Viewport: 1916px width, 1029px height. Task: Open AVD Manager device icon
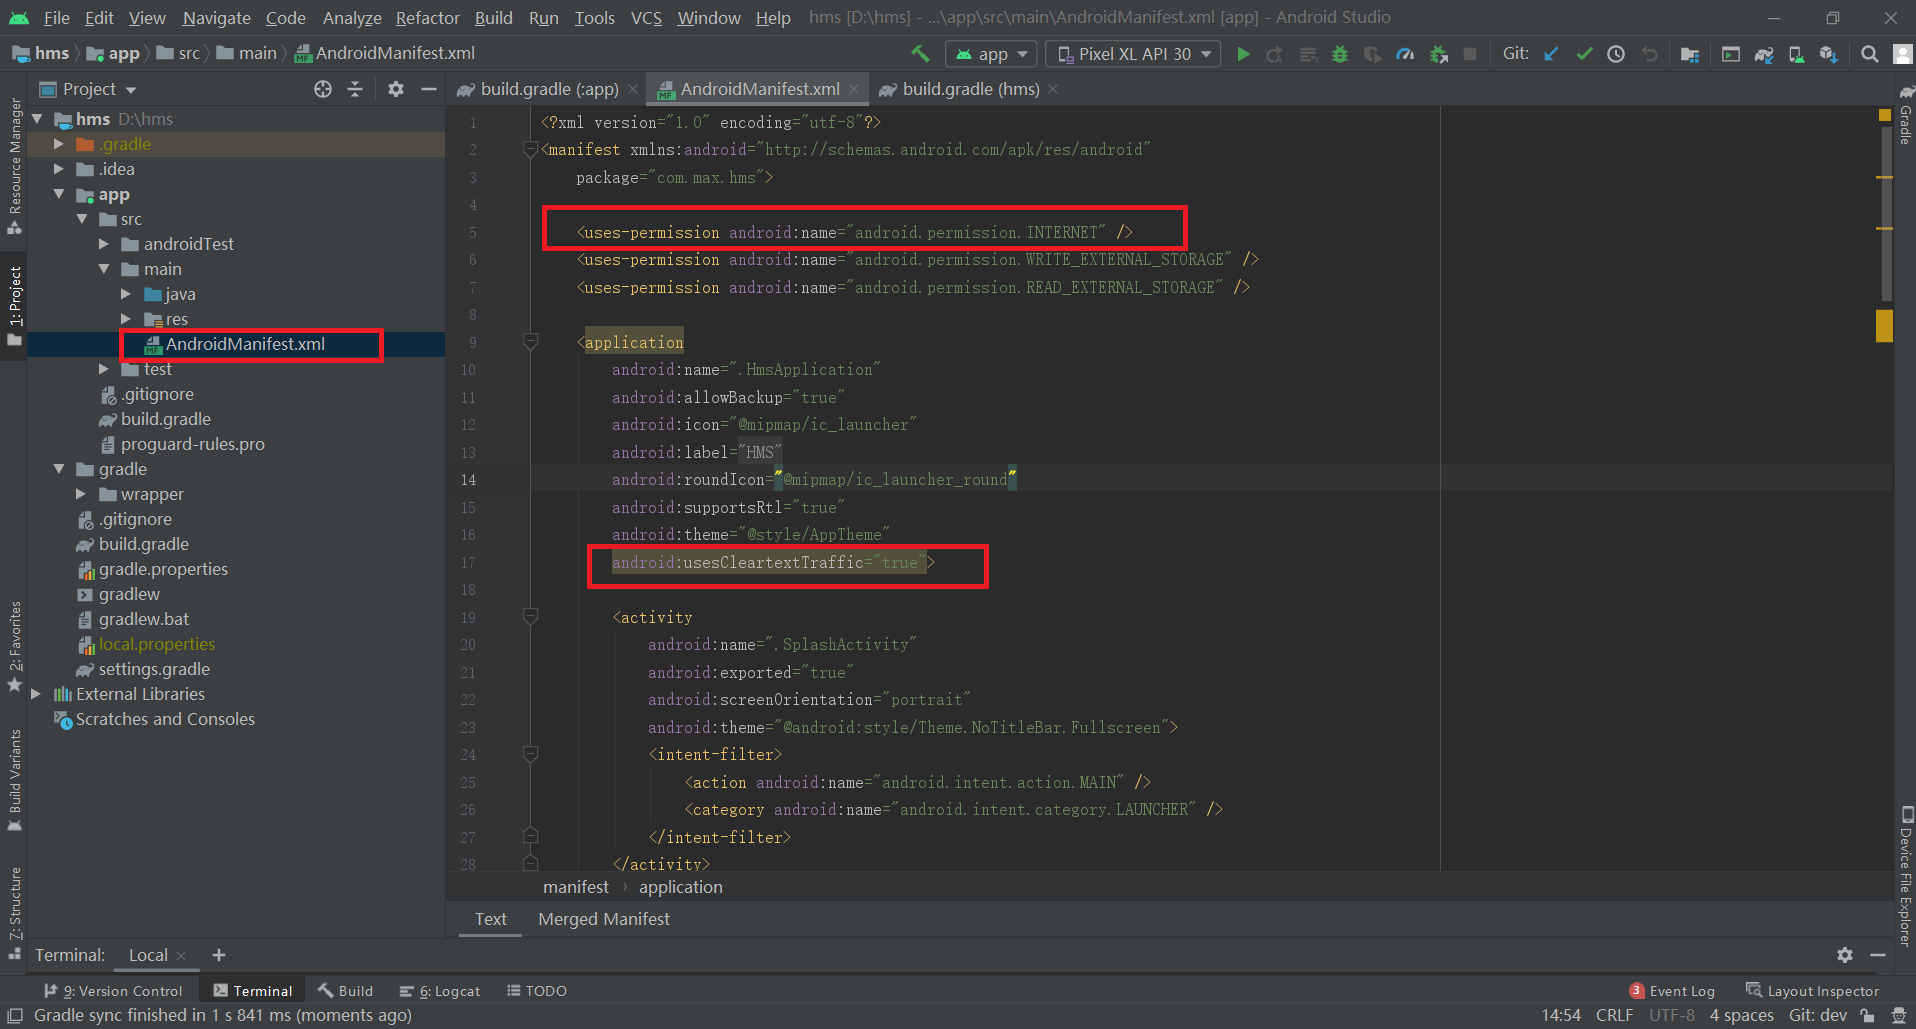1796,54
